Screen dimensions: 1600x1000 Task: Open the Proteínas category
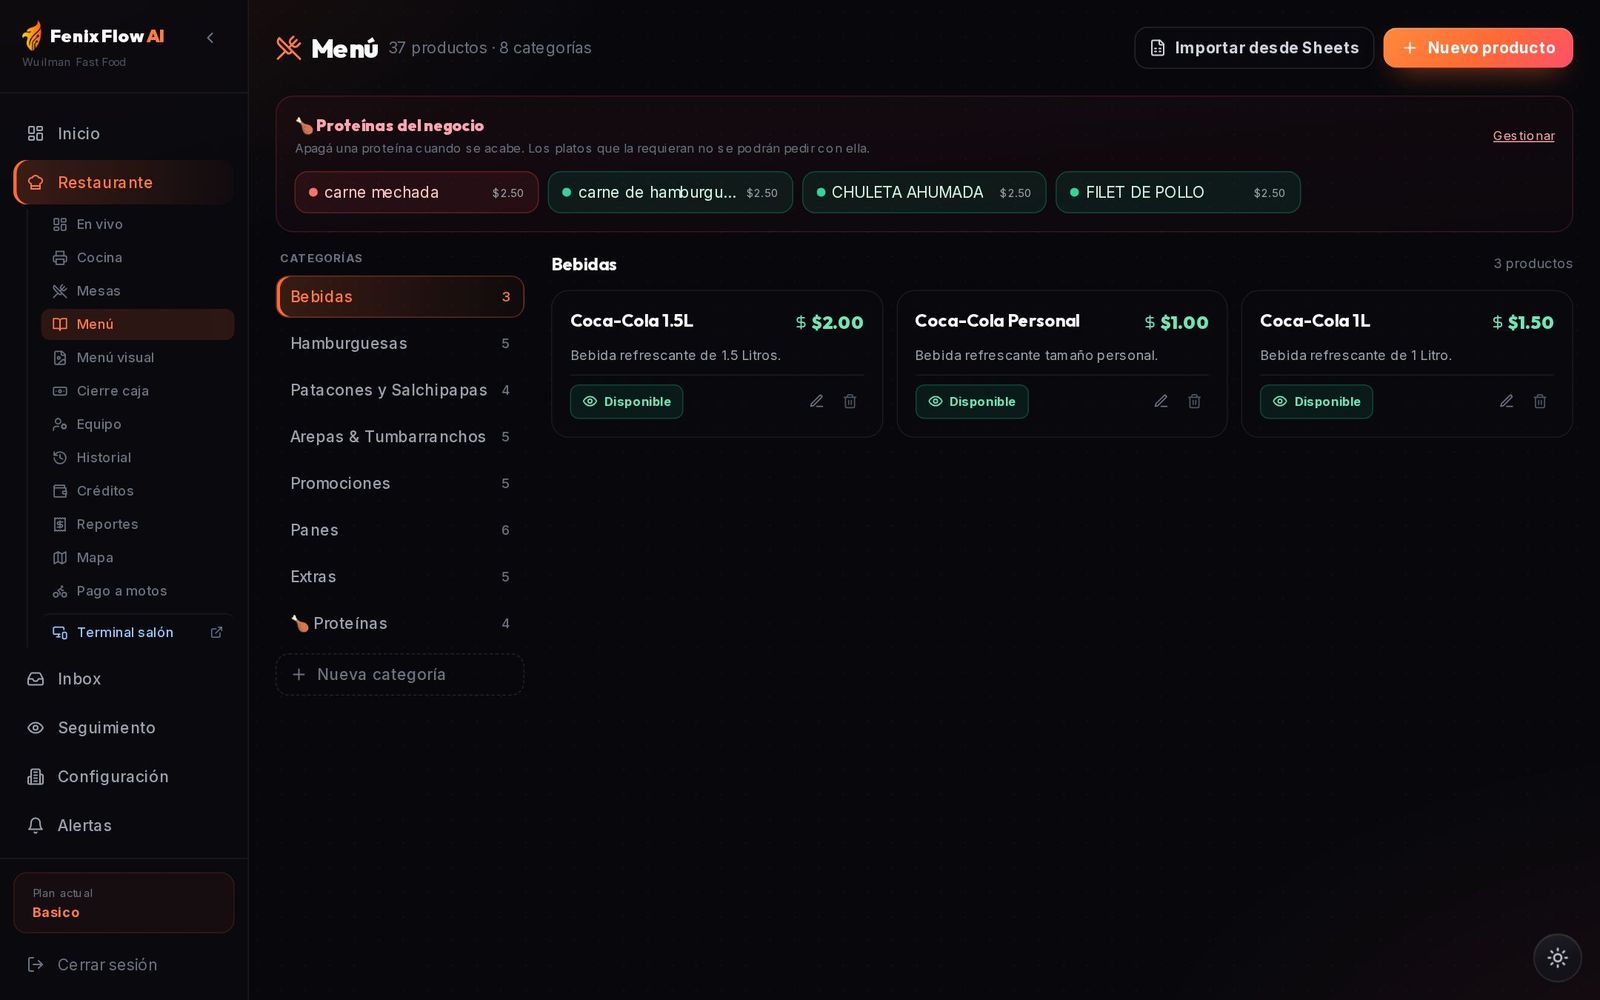400,623
